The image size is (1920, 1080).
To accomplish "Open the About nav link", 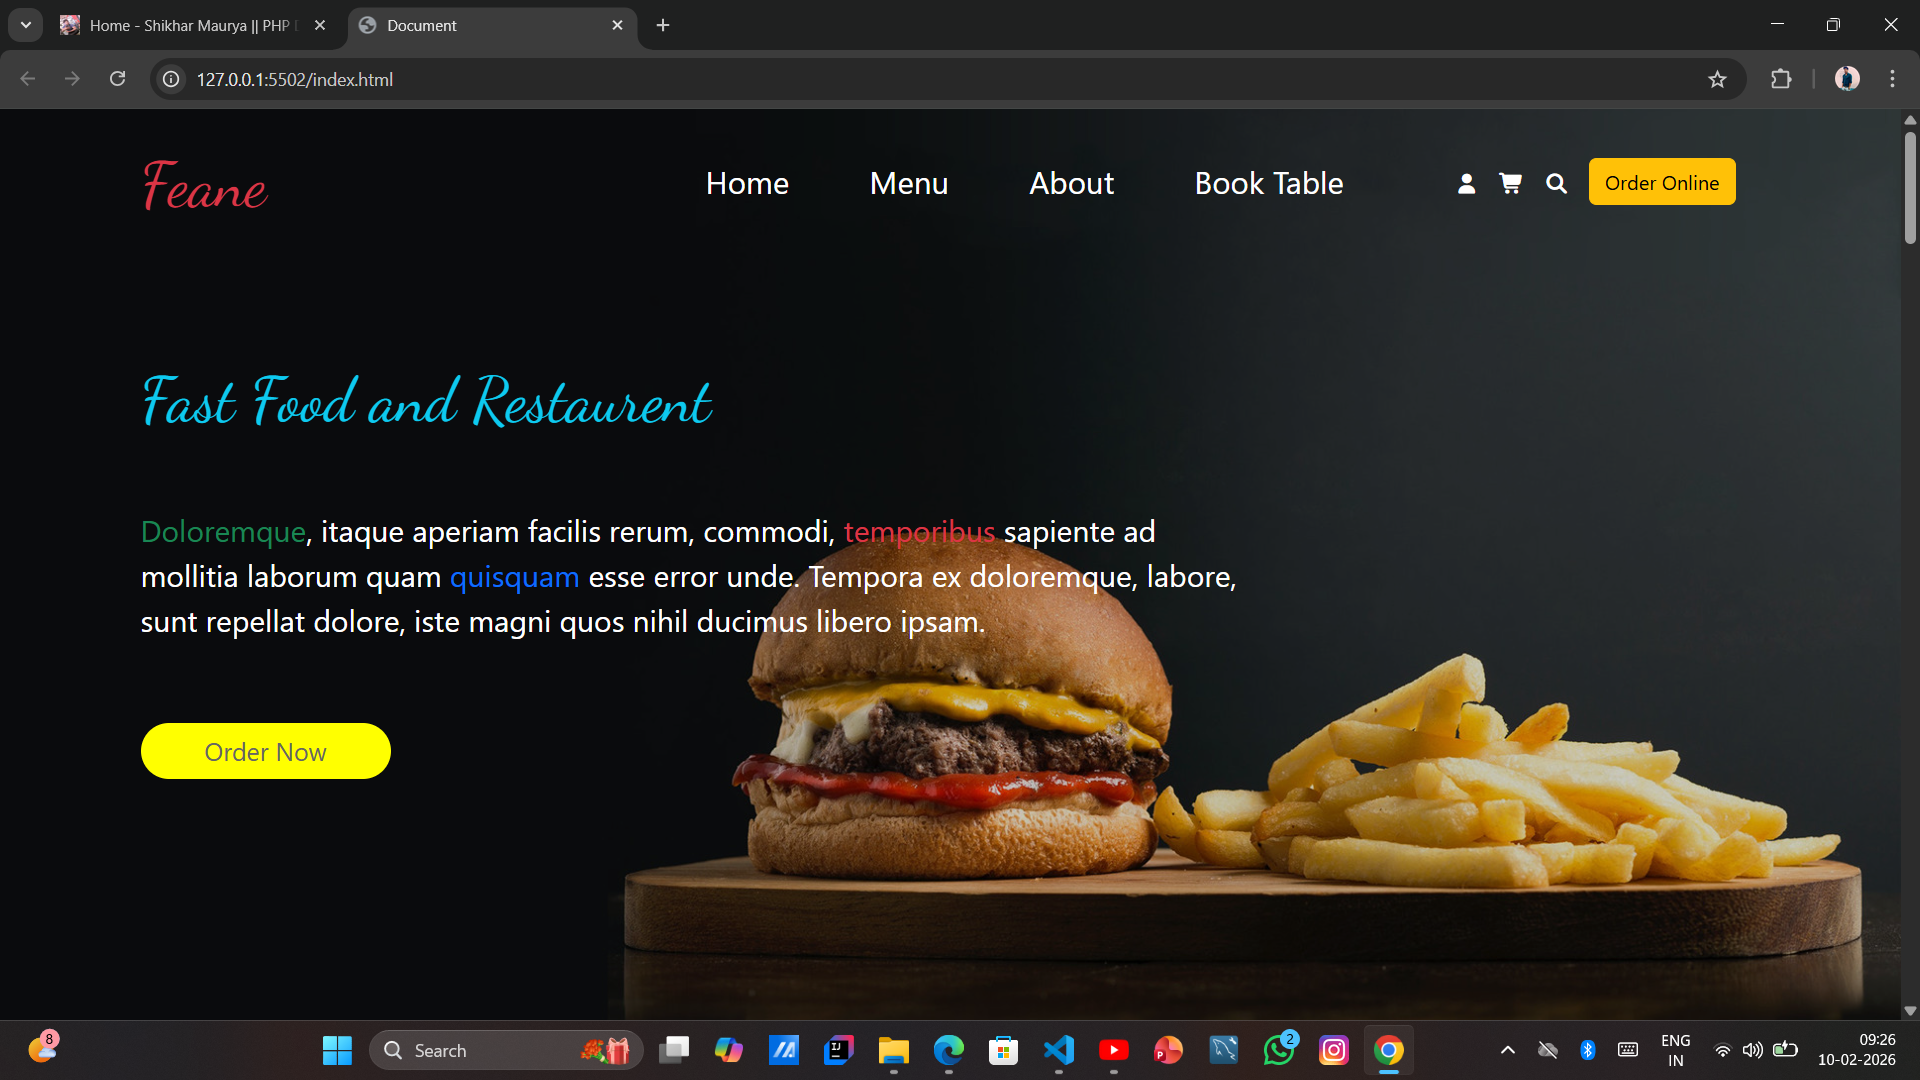I will point(1071,183).
